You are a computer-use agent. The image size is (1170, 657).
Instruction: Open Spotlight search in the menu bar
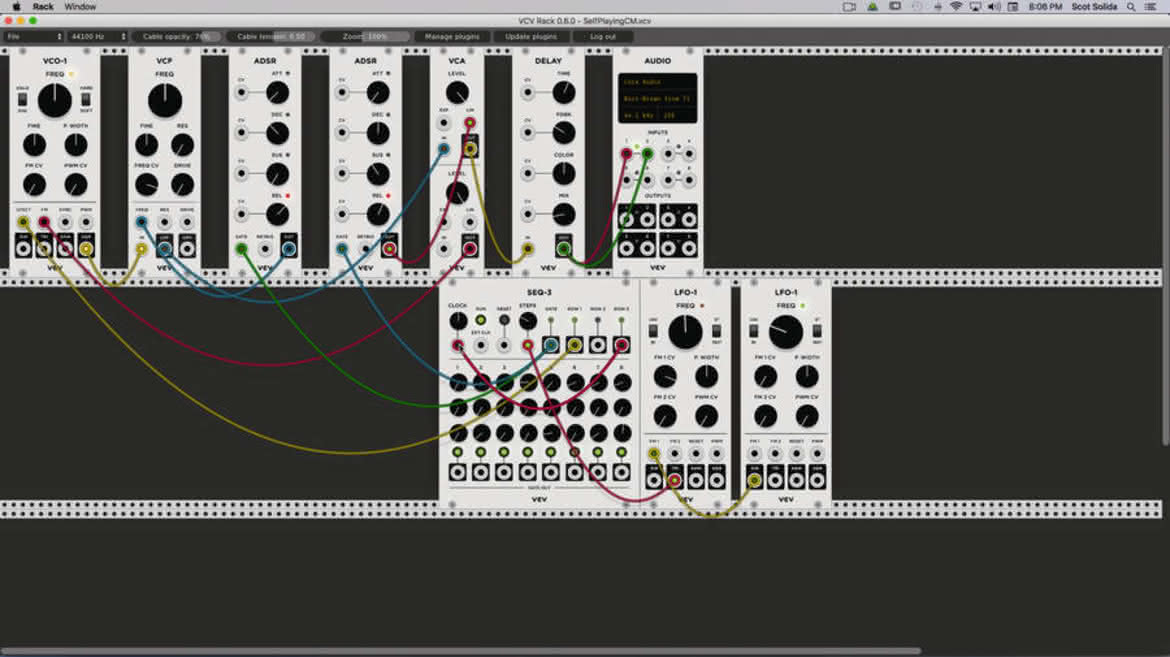coord(1131,7)
